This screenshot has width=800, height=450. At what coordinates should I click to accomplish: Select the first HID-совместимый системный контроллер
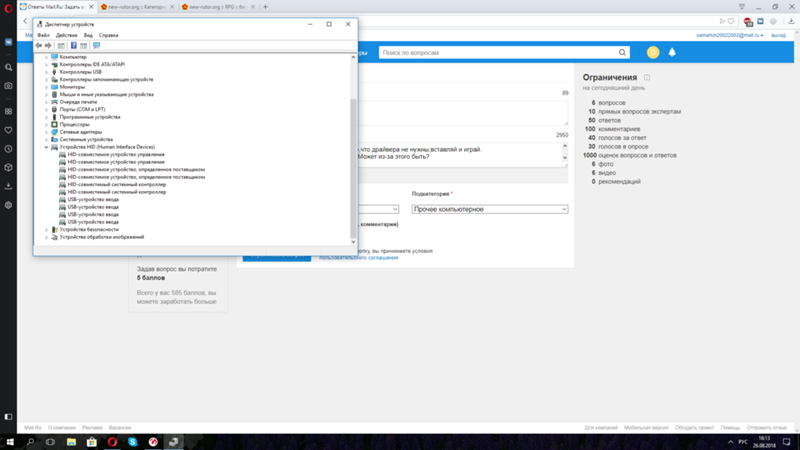[x=116, y=184]
